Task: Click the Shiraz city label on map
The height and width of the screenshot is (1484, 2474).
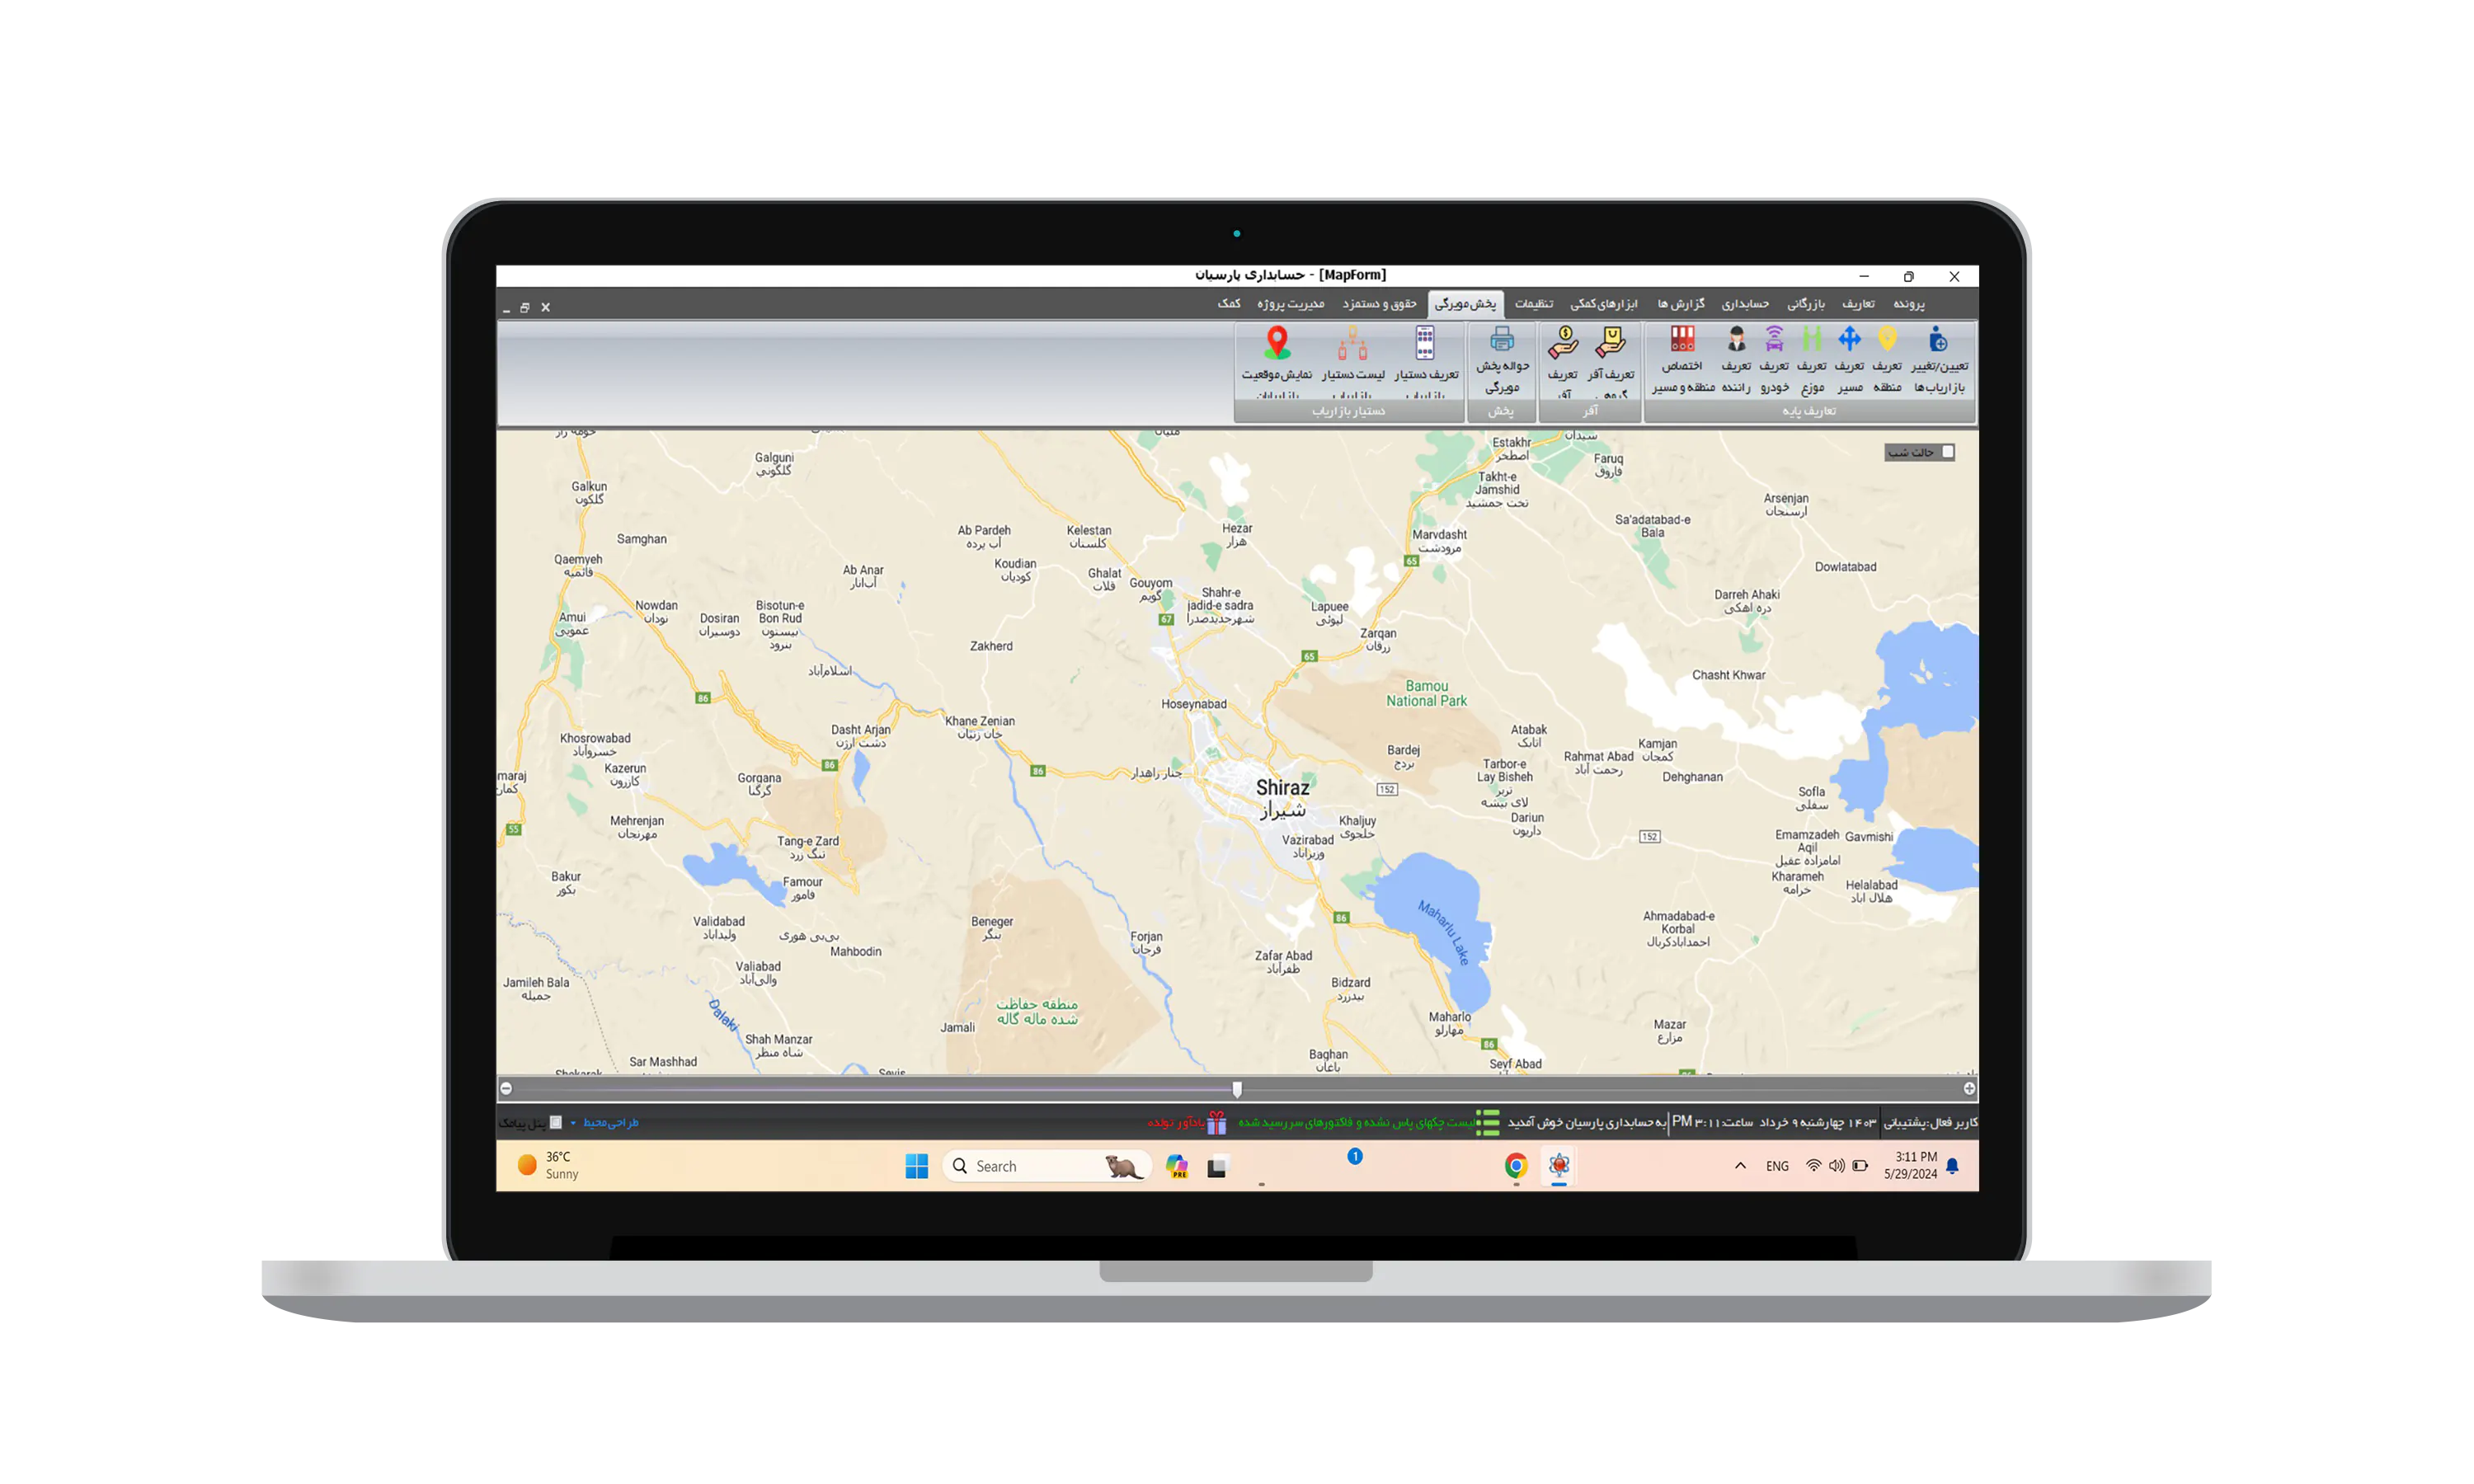Action: click(1282, 799)
